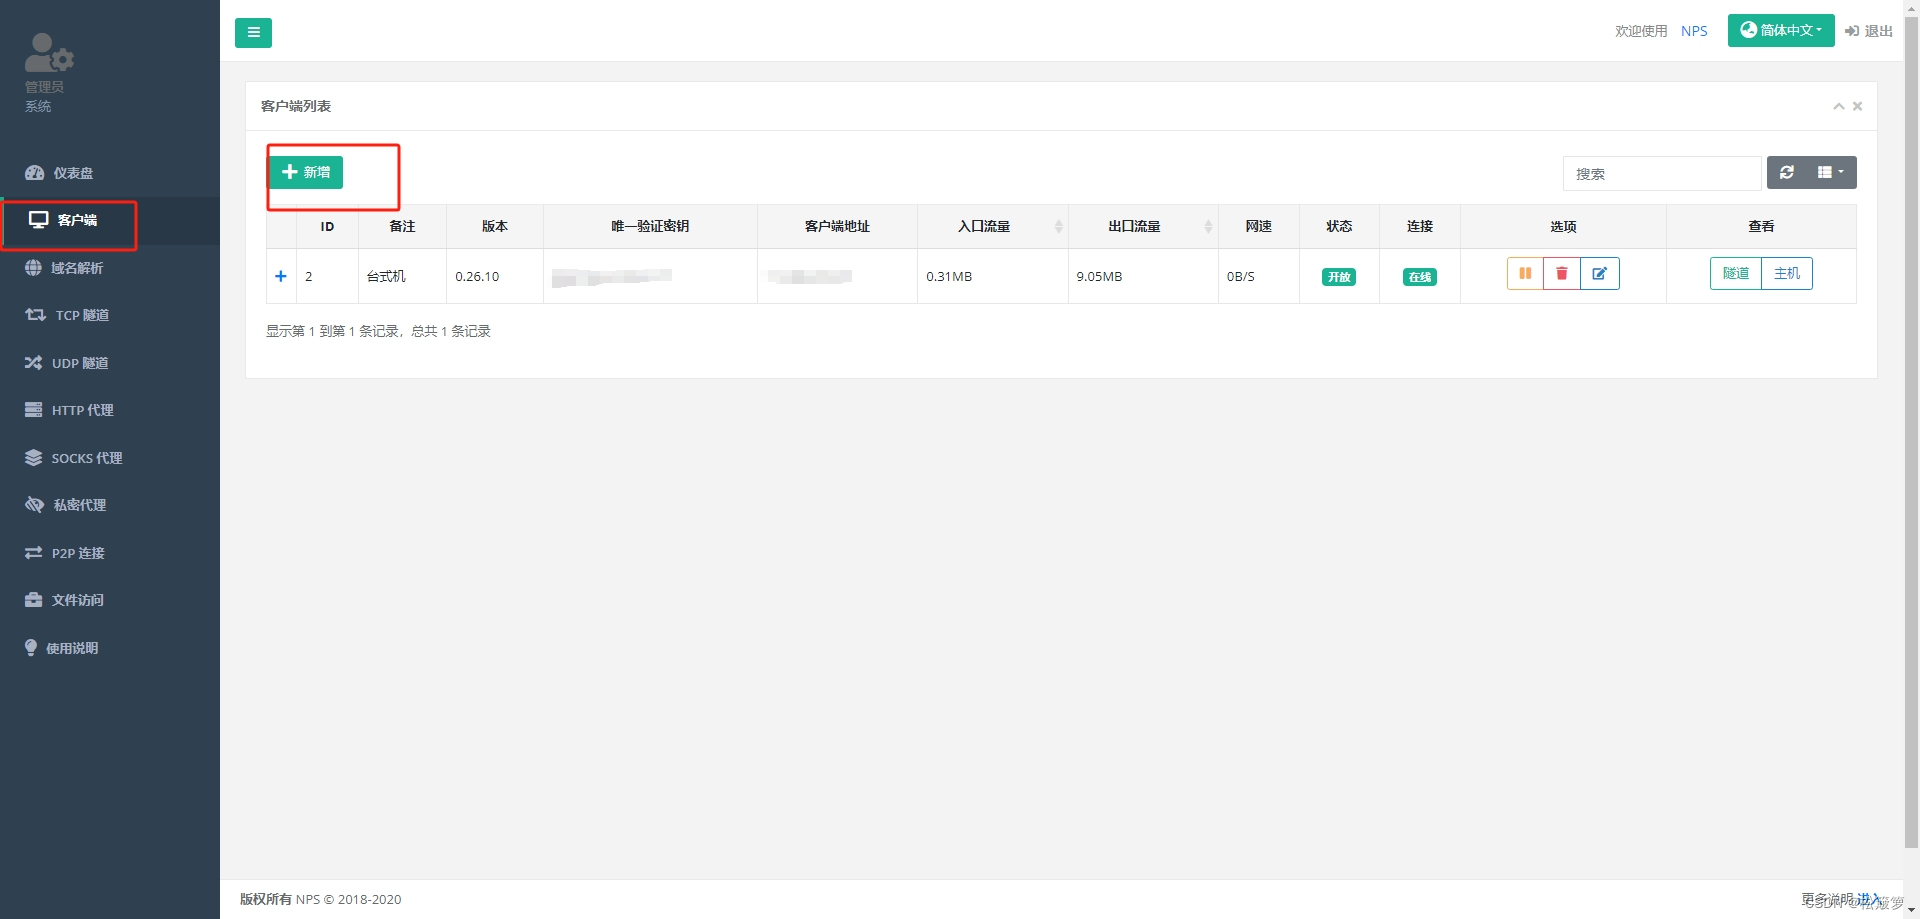Go to UDP 隧道 section

coord(110,363)
